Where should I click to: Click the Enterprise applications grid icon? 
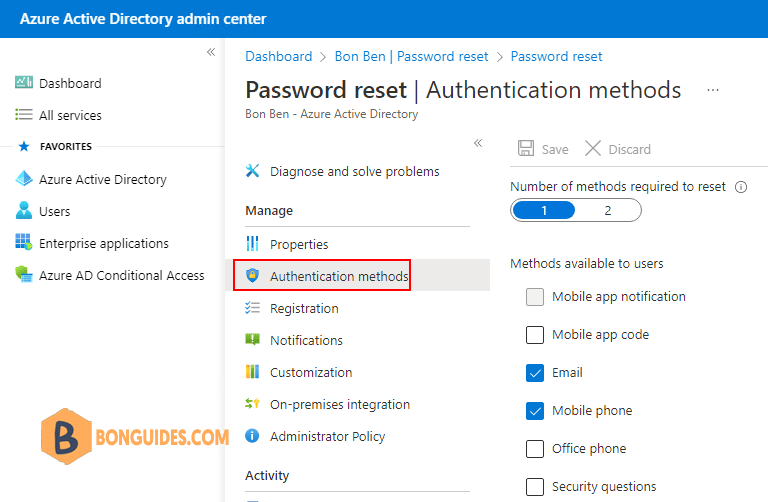(x=24, y=242)
